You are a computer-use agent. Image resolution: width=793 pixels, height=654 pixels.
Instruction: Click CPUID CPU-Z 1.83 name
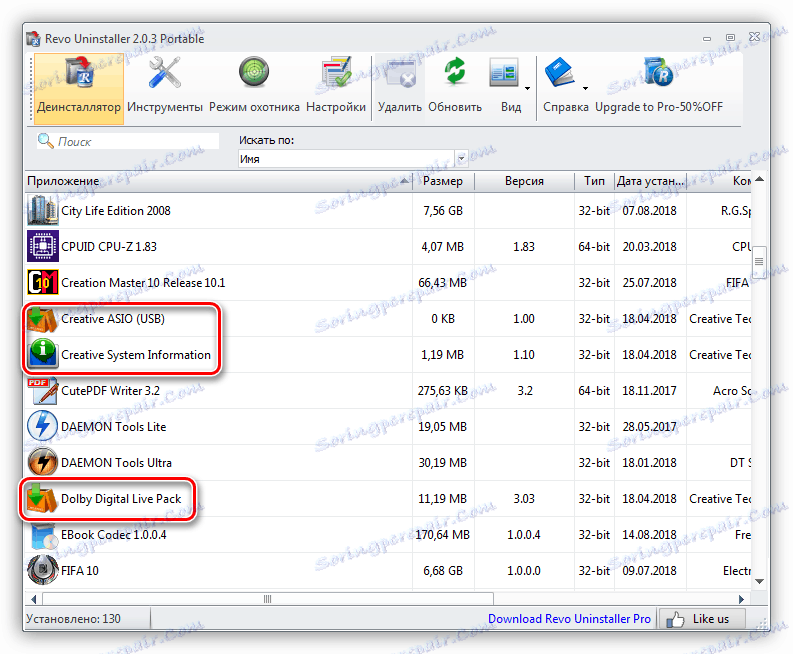(x=109, y=247)
